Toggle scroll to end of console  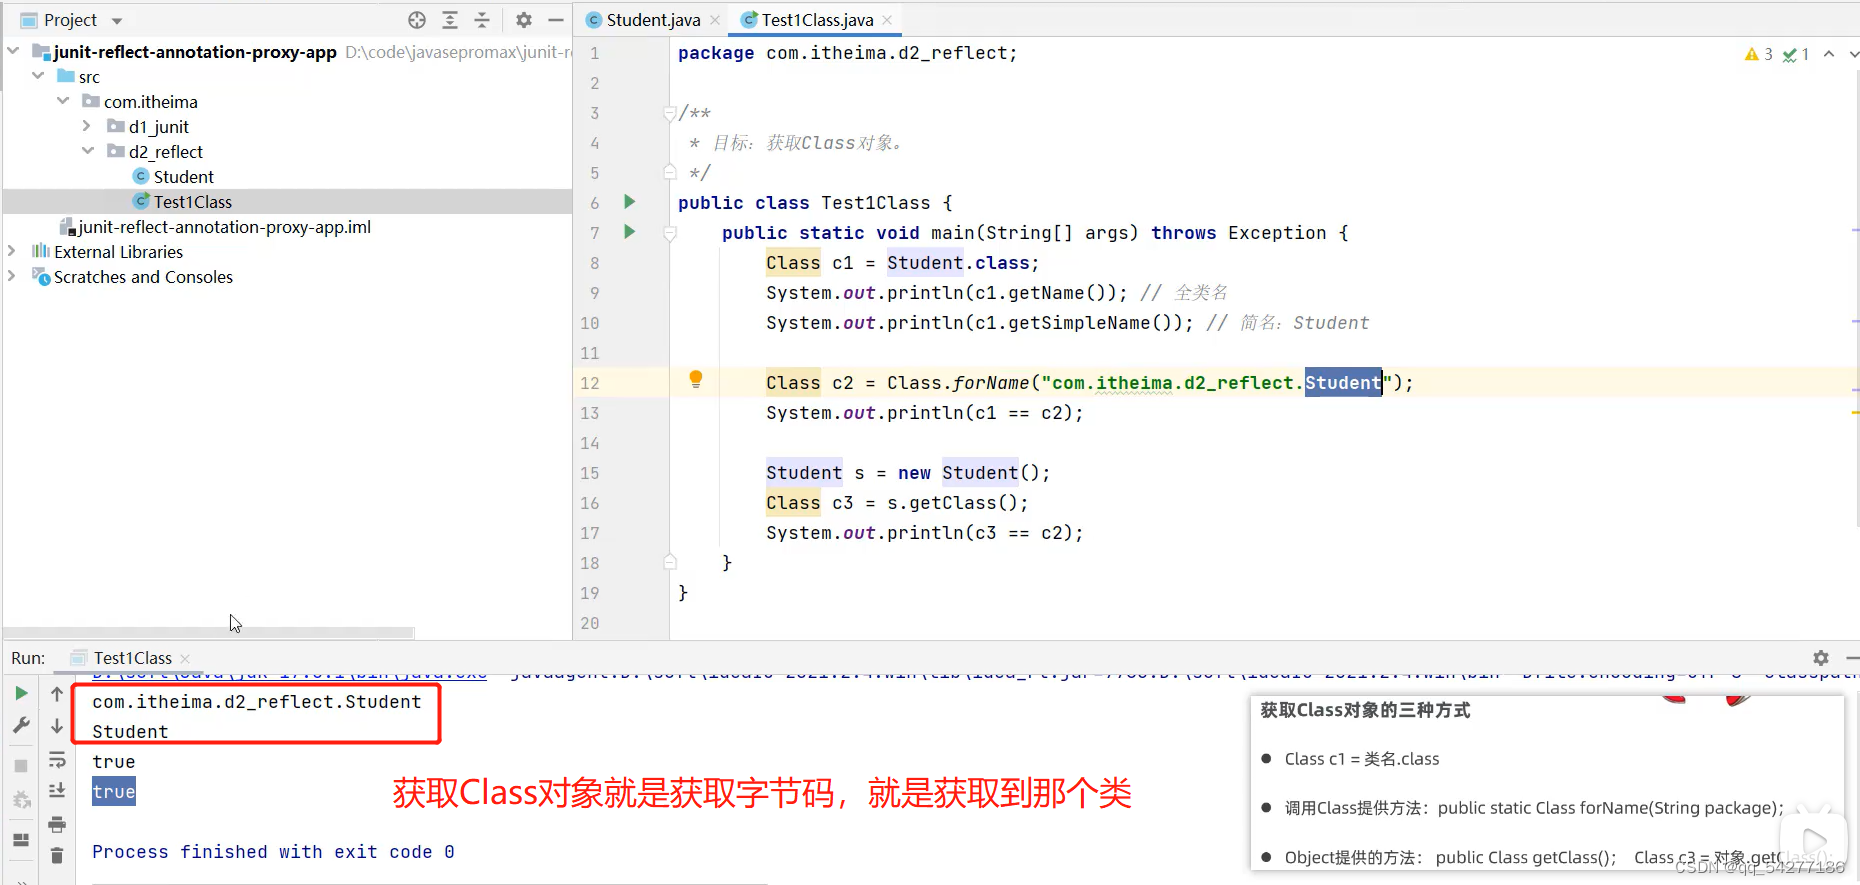click(57, 790)
